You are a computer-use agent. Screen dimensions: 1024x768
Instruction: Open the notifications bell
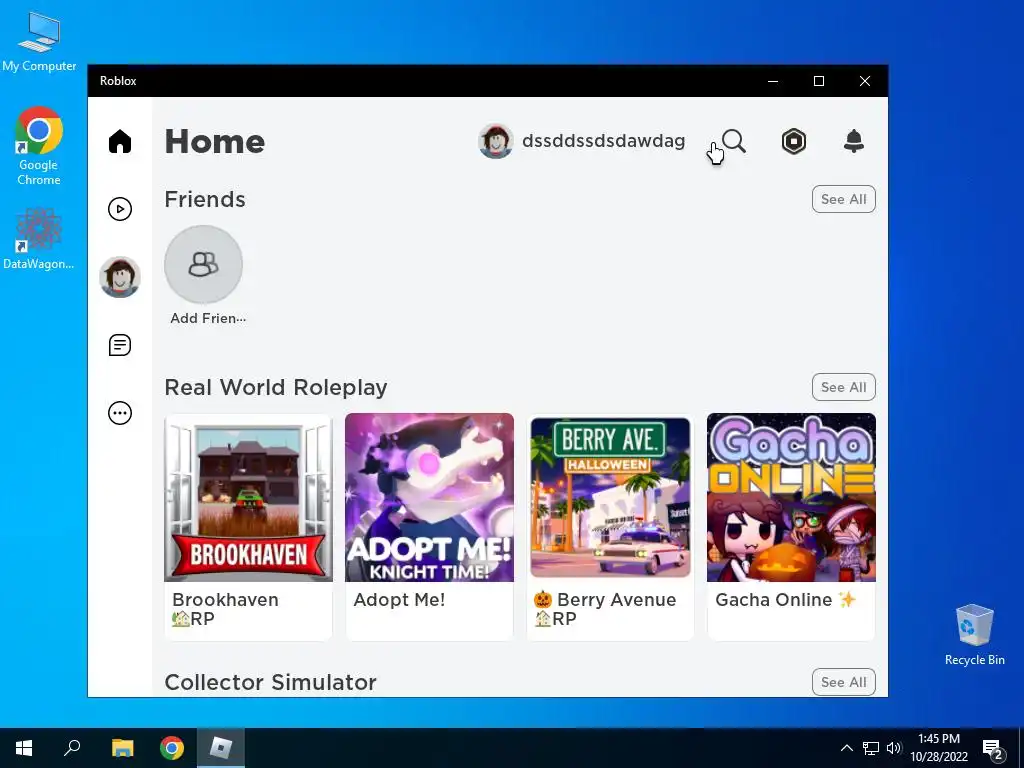point(854,141)
